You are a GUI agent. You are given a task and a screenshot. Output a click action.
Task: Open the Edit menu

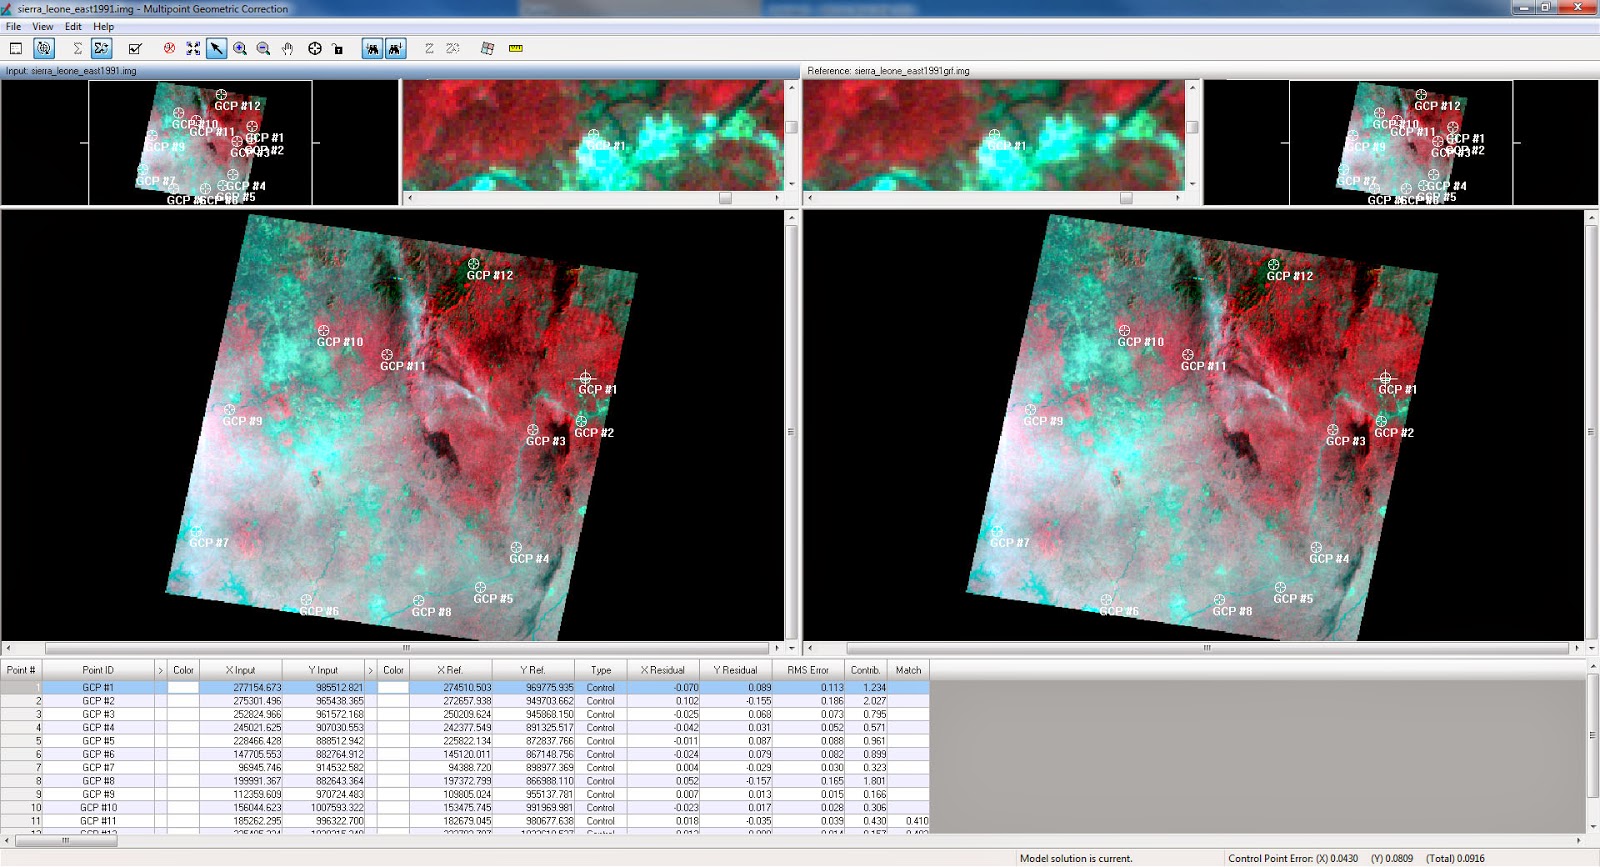pyautogui.click(x=73, y=27)
